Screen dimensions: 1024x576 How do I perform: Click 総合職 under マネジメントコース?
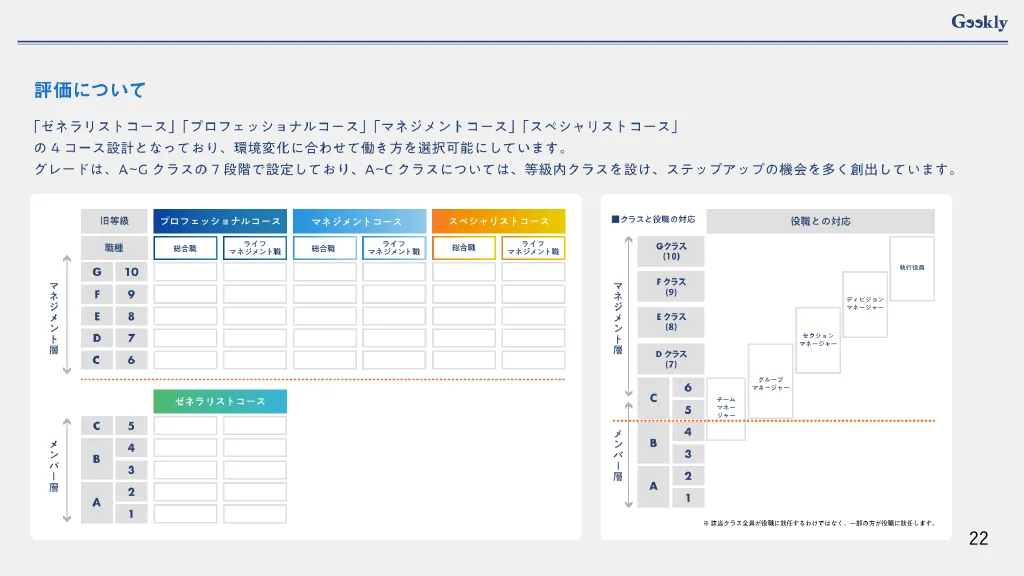[325, 248]
